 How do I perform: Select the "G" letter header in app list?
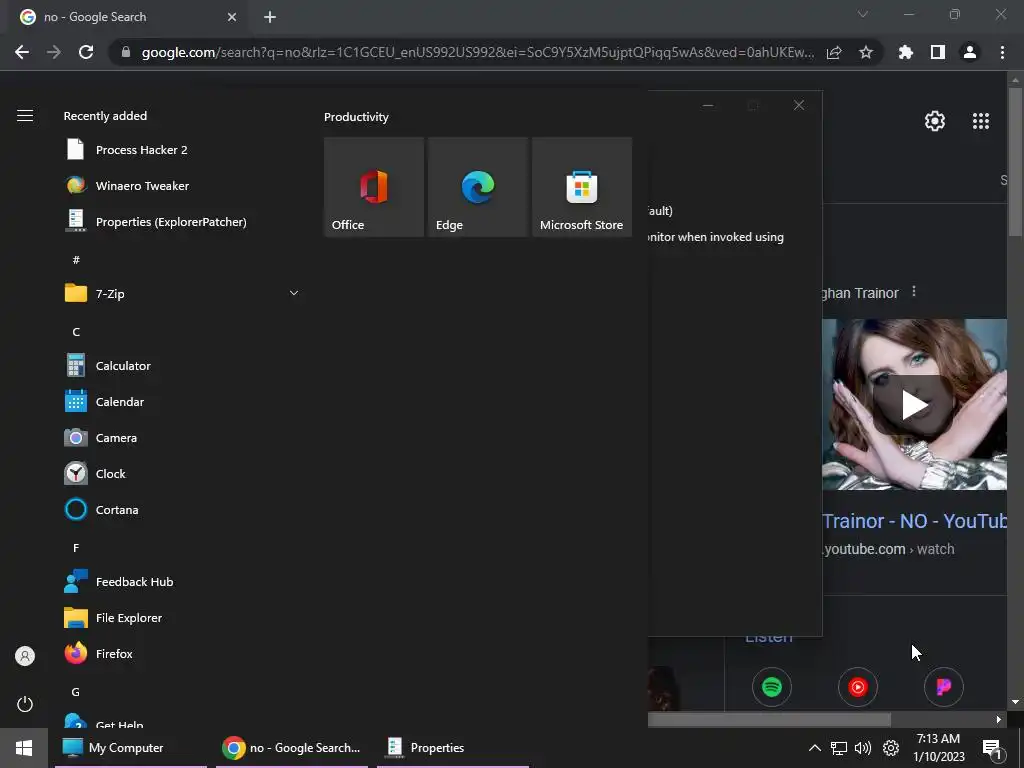(x=76, y=692)
